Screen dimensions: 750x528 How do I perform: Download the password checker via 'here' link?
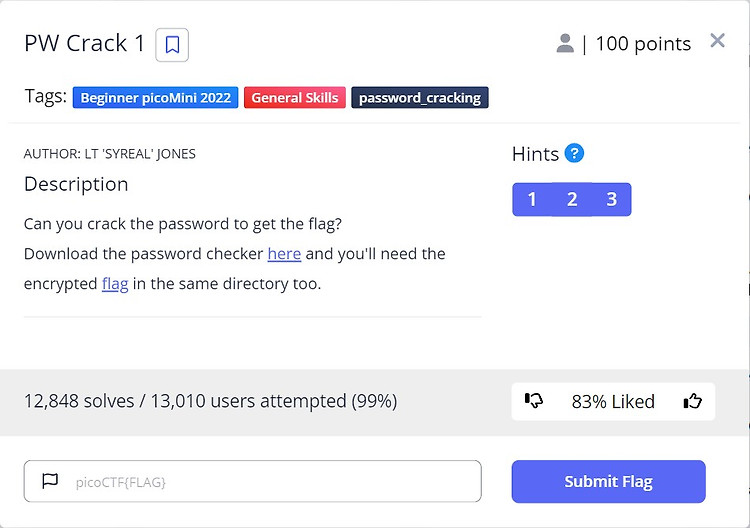point(284,253)
